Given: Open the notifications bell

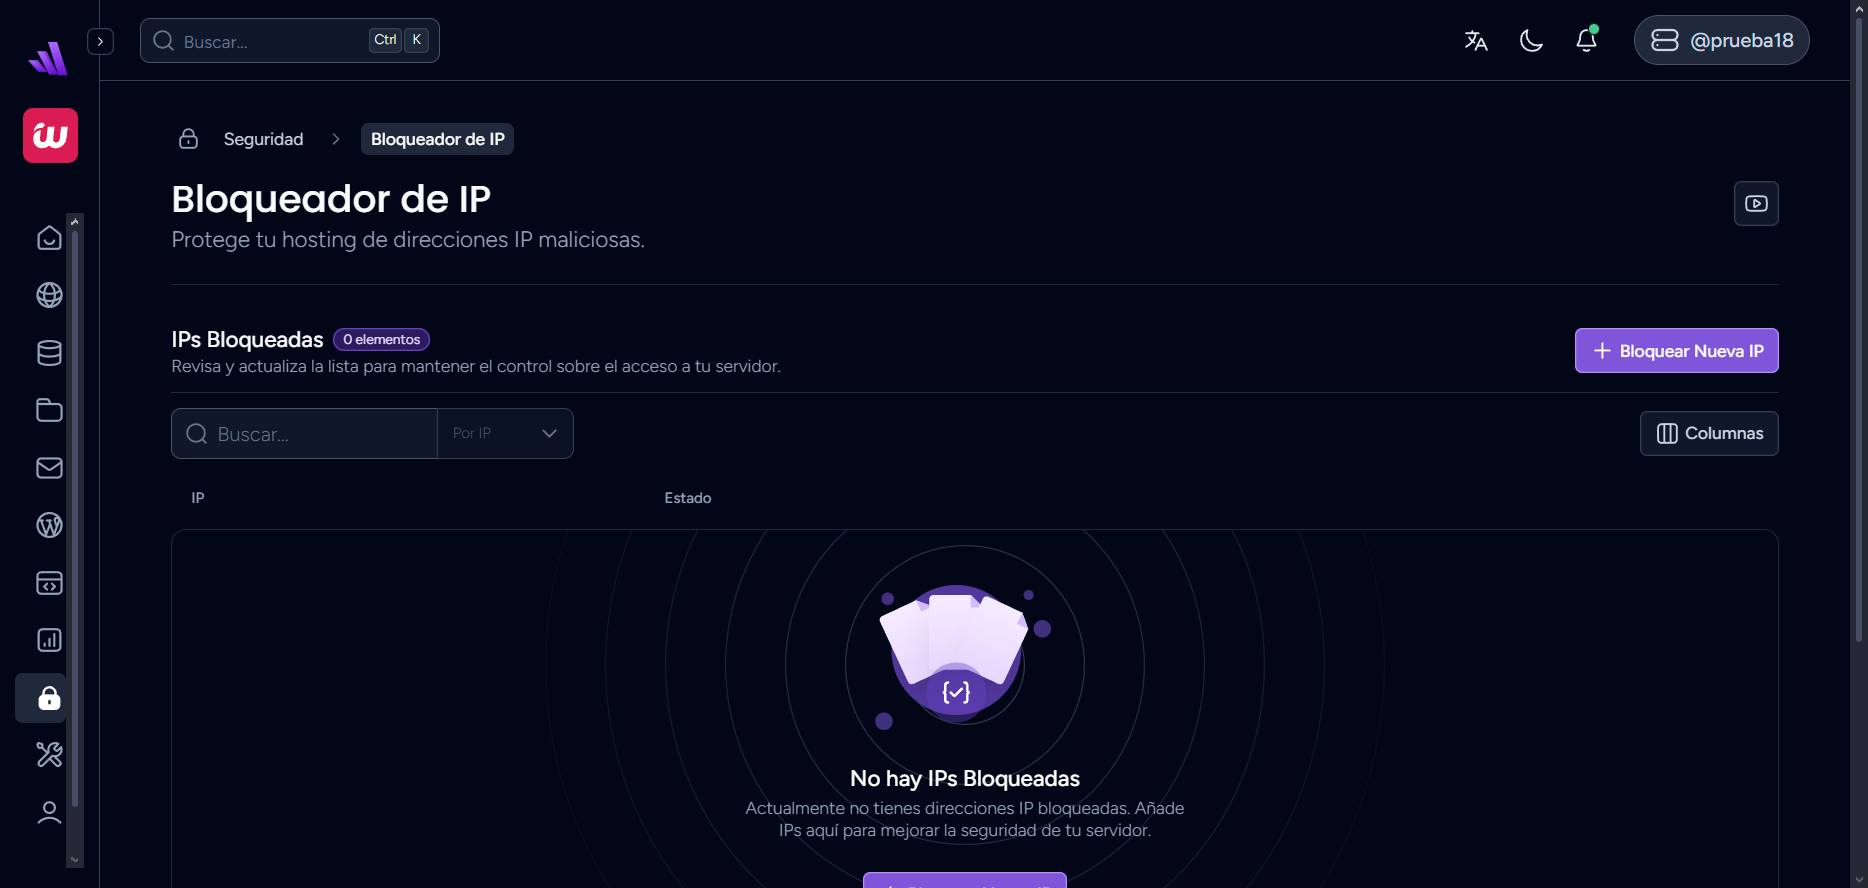Looking at the screenshot, I should [1586, 40].
